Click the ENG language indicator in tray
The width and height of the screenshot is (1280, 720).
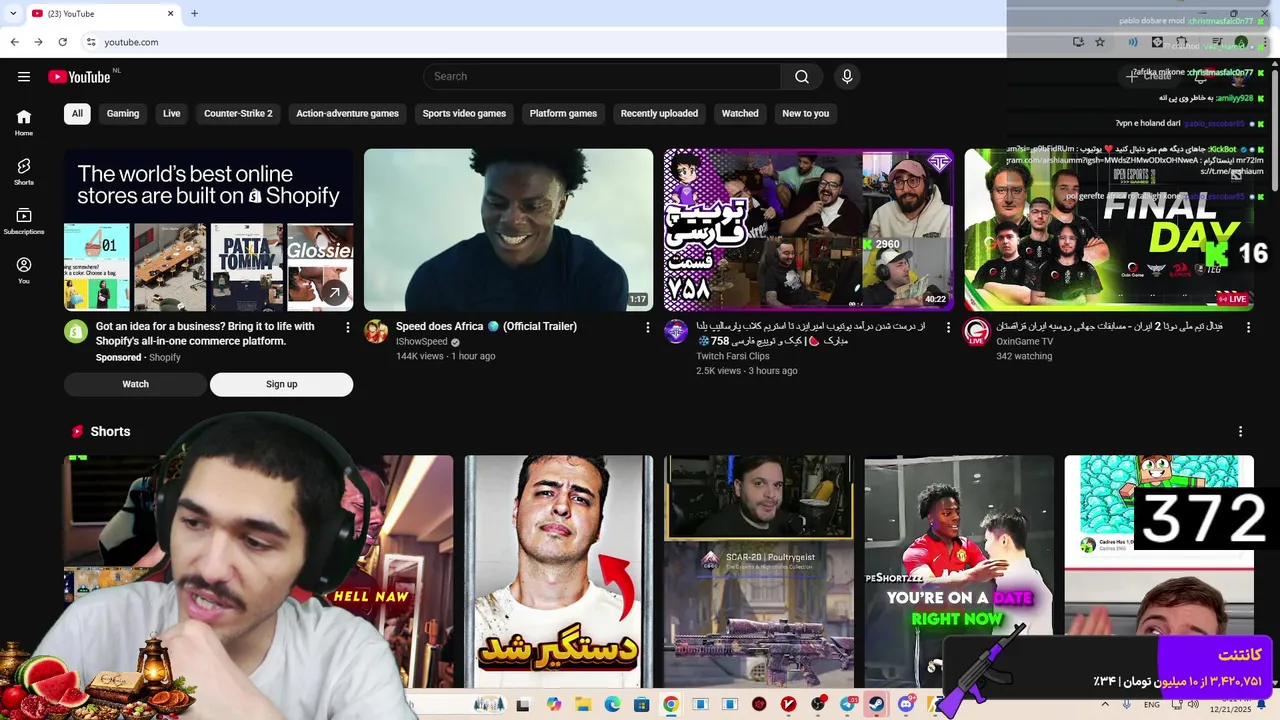[1152, 704]
